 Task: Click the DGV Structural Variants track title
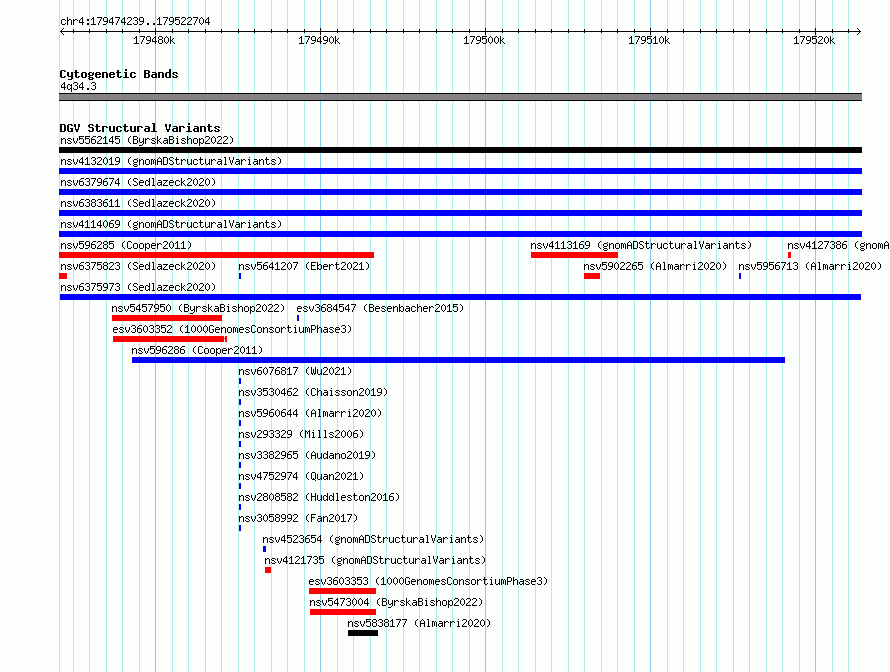click(140, 128)
